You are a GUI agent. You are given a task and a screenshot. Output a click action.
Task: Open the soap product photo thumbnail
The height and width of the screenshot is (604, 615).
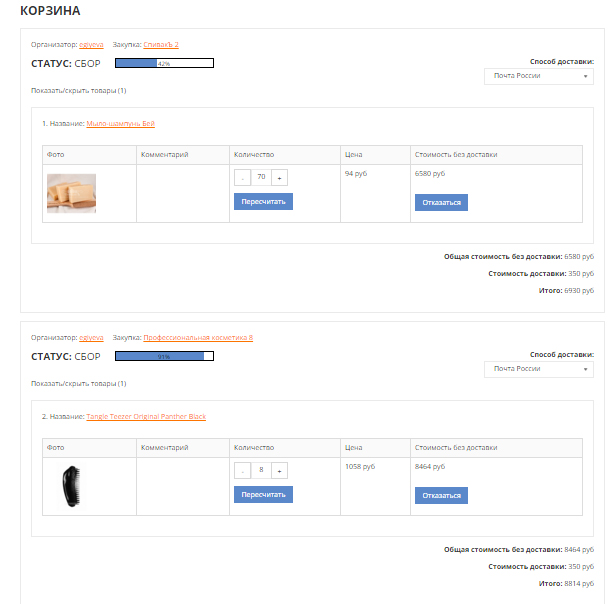tap(71, 193)
